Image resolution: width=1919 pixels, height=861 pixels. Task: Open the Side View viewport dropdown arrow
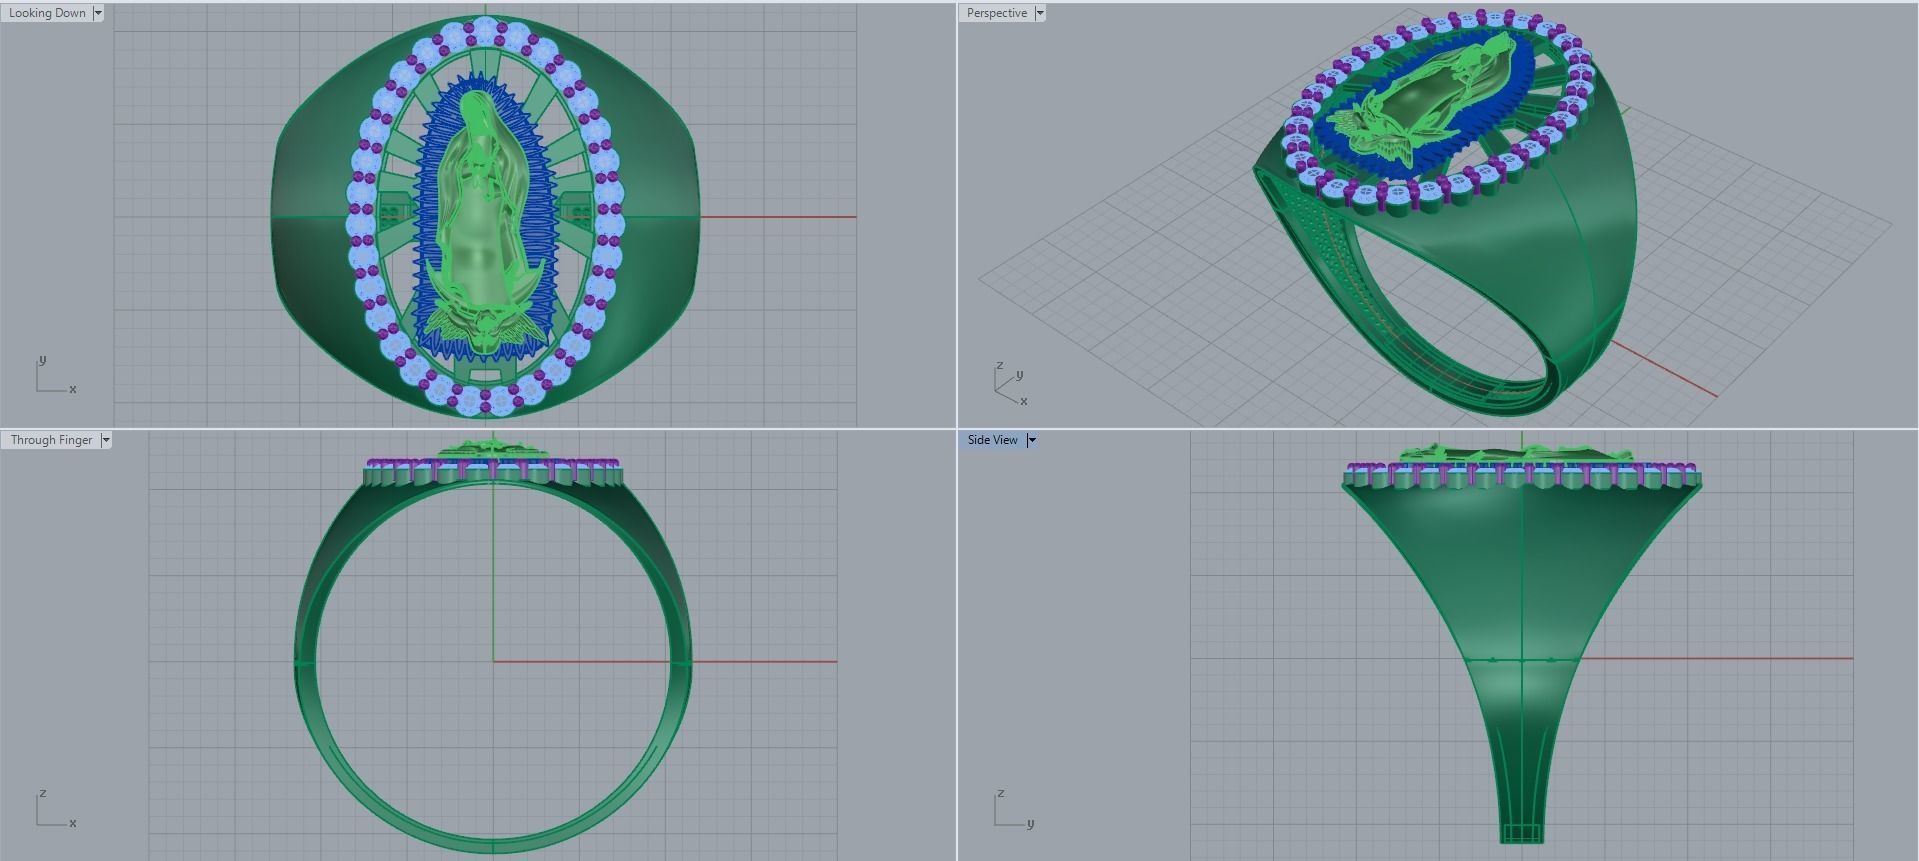[x=1032, y=440]
